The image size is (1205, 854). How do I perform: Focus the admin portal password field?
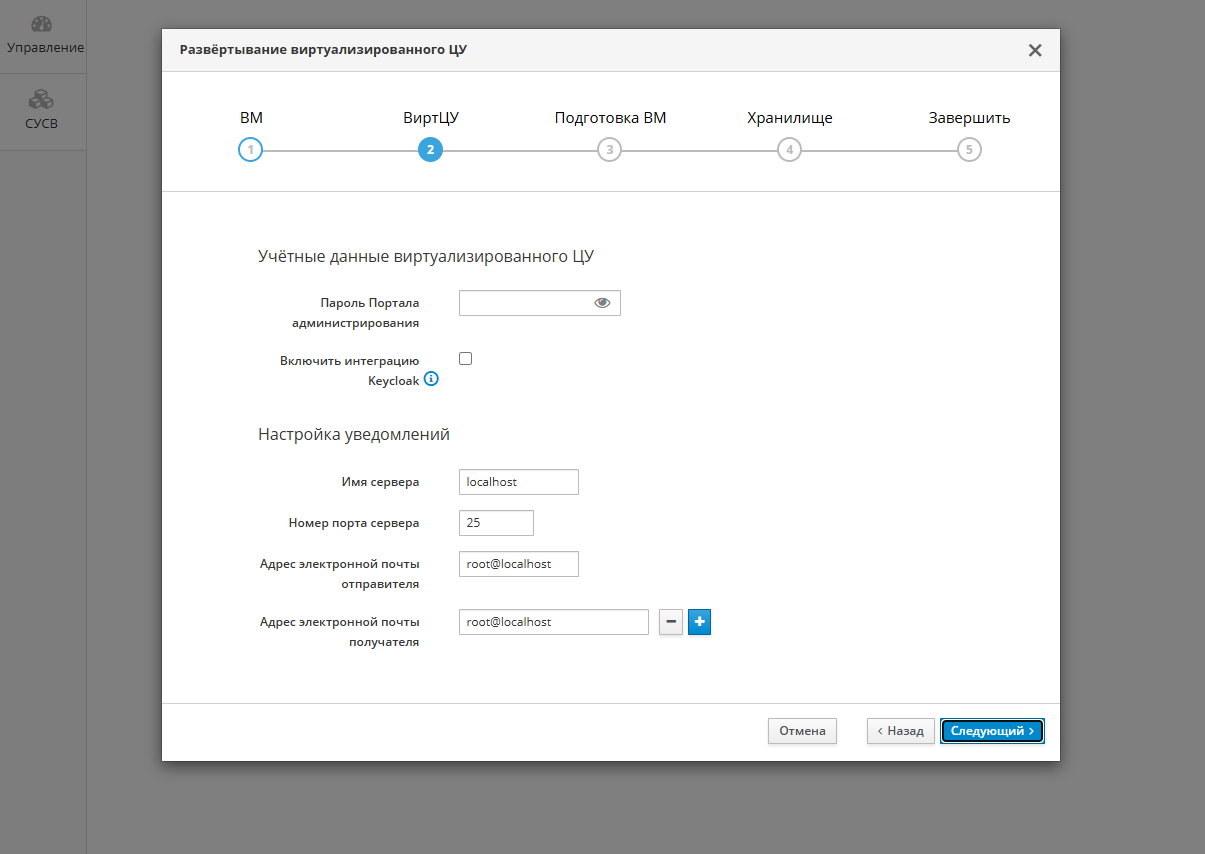525,303
